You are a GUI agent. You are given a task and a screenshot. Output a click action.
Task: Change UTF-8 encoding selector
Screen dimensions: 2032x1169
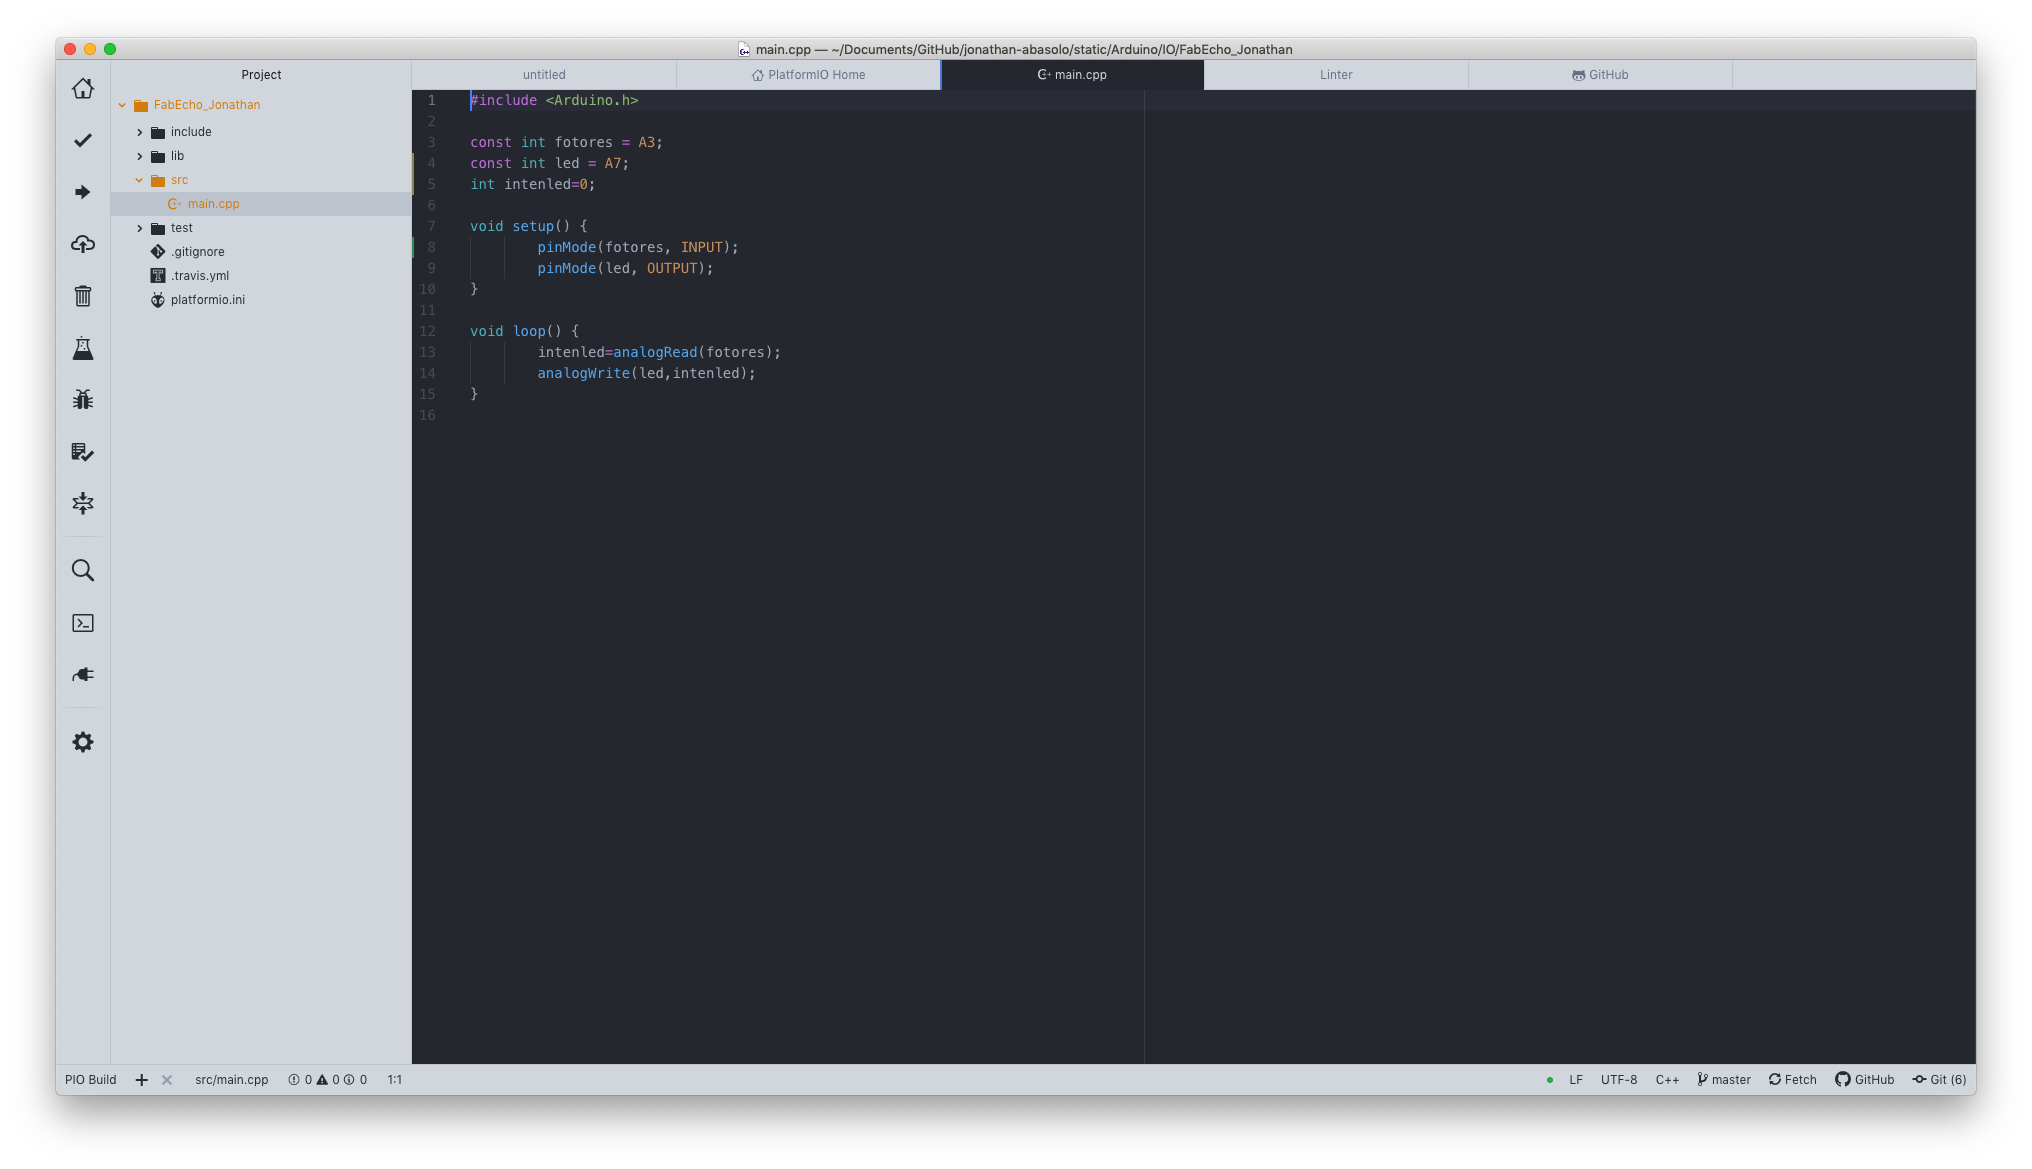pos(1619,1080)
